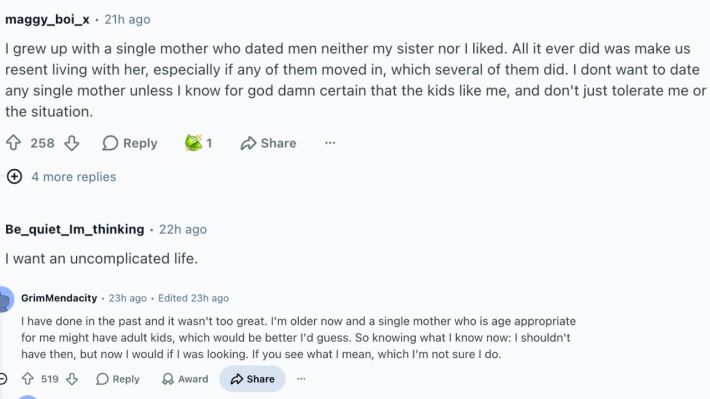Image resolution: width=710 pixels, height=399 pixels.
Task: Open GrimMendacity user profile
Action: [59, 298]
